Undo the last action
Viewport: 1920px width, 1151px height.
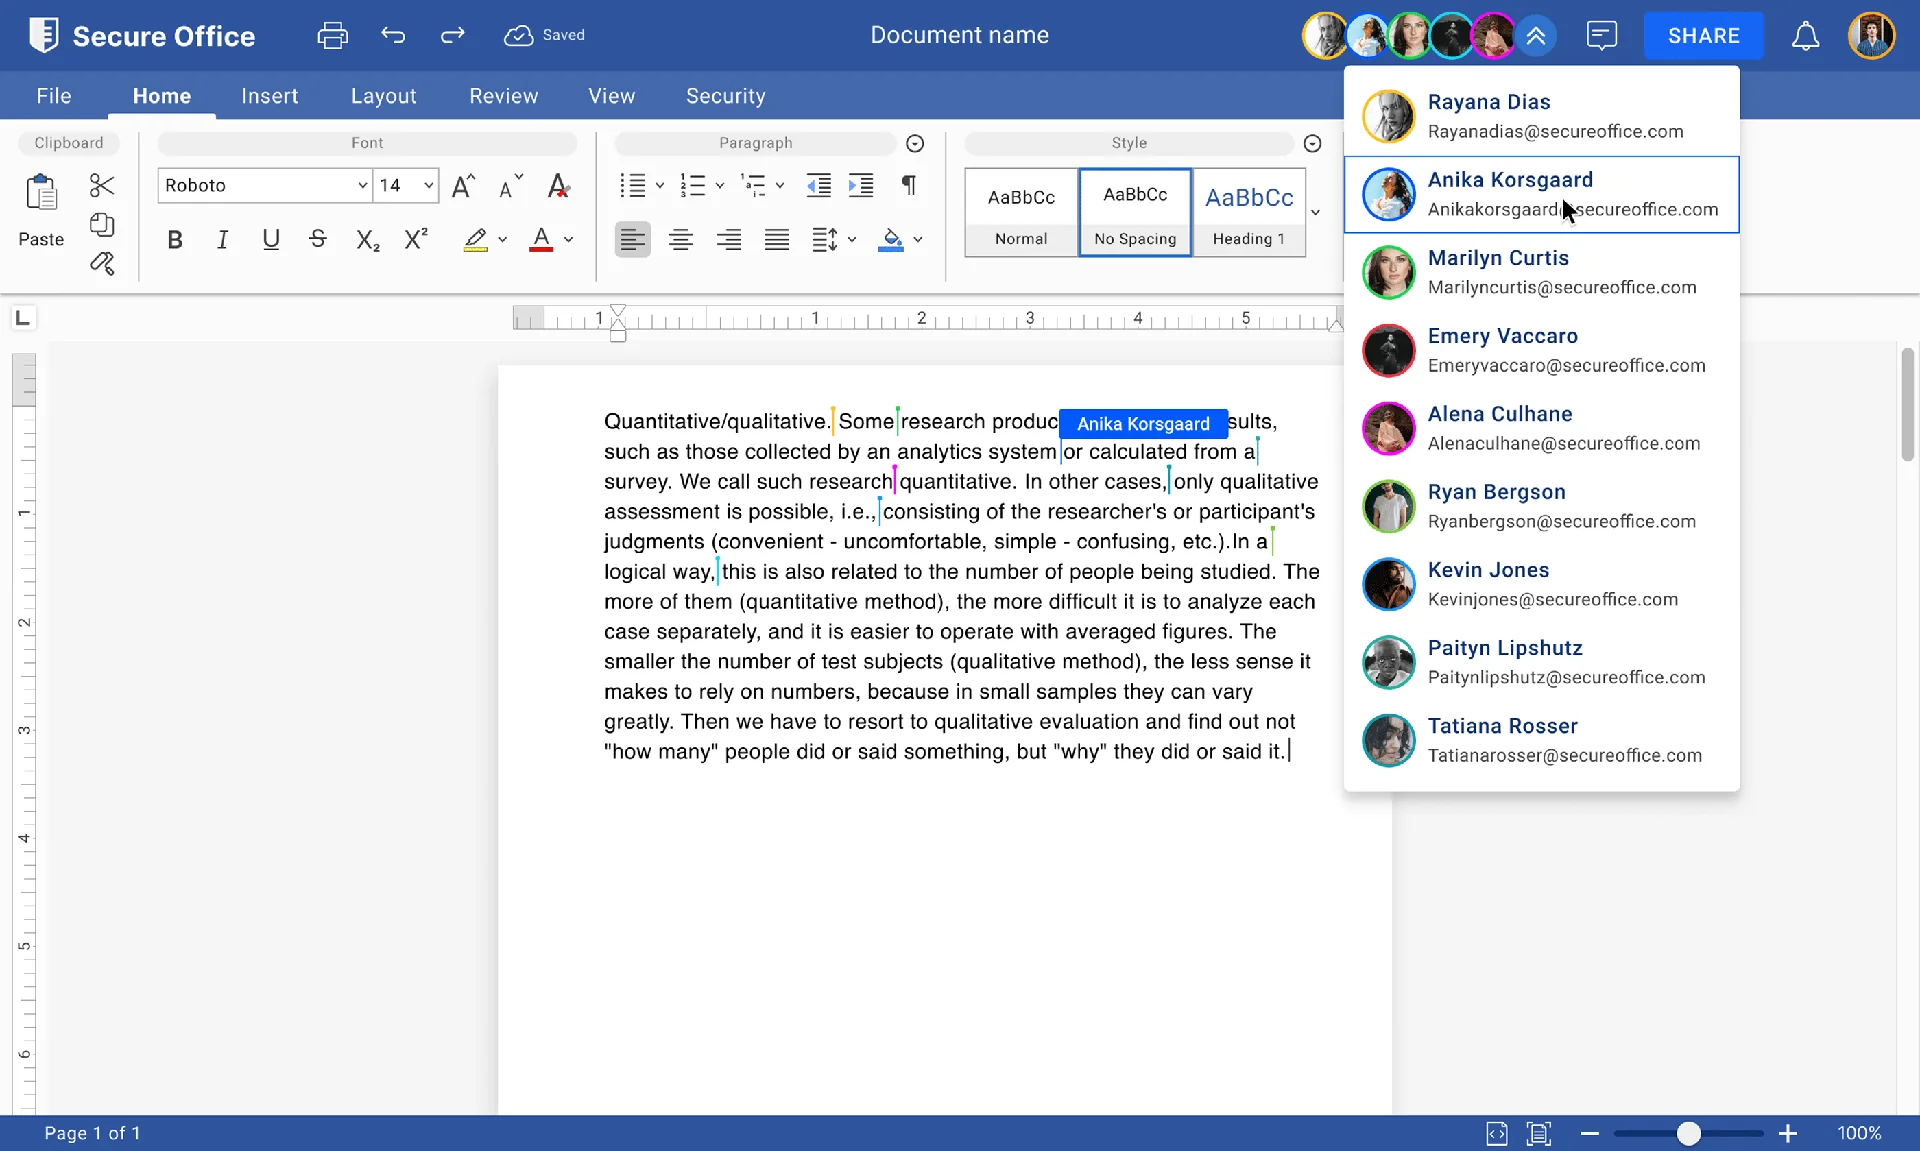[x=393, y=36]
